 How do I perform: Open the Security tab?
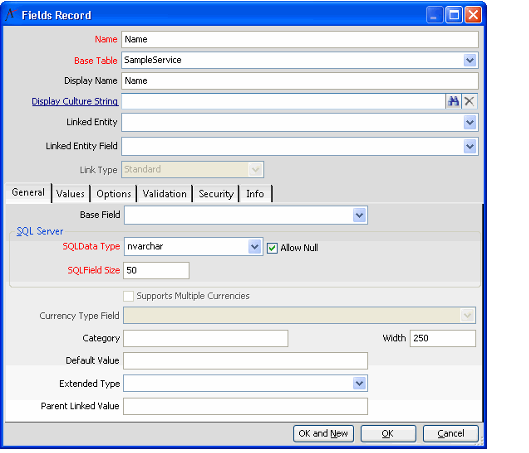216,194
